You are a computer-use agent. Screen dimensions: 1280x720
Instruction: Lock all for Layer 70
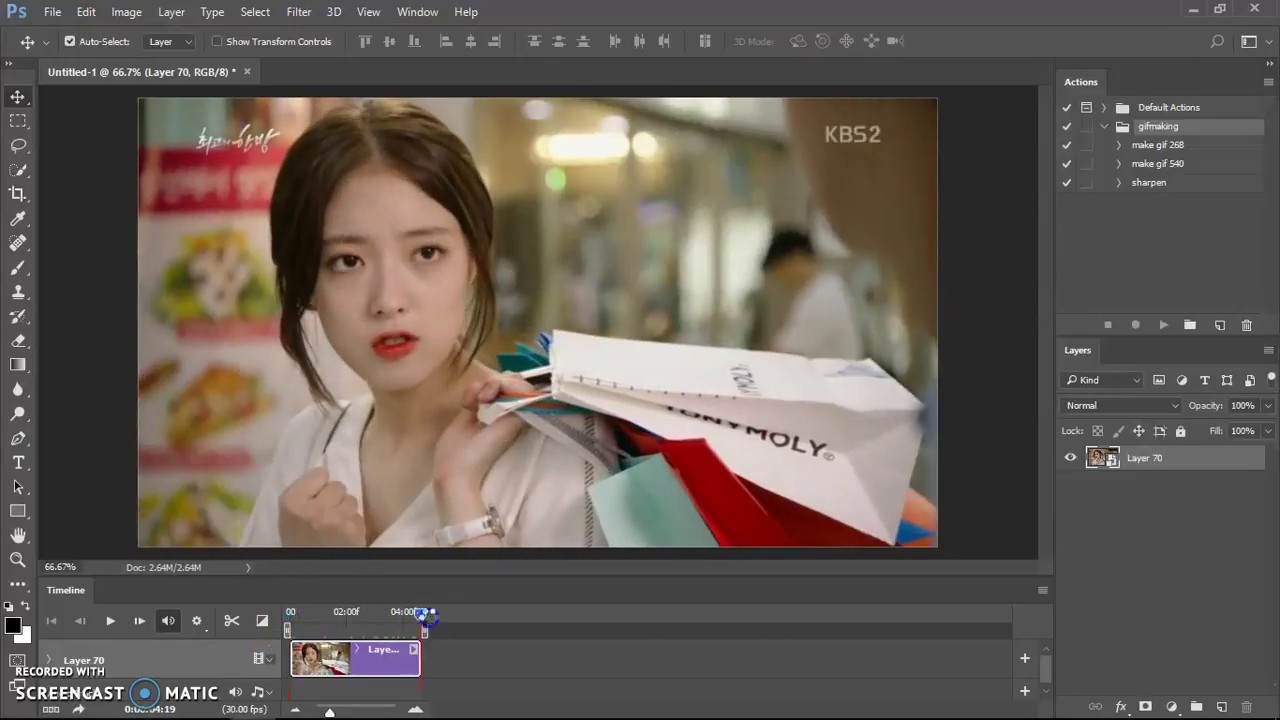click(1180, 431)
